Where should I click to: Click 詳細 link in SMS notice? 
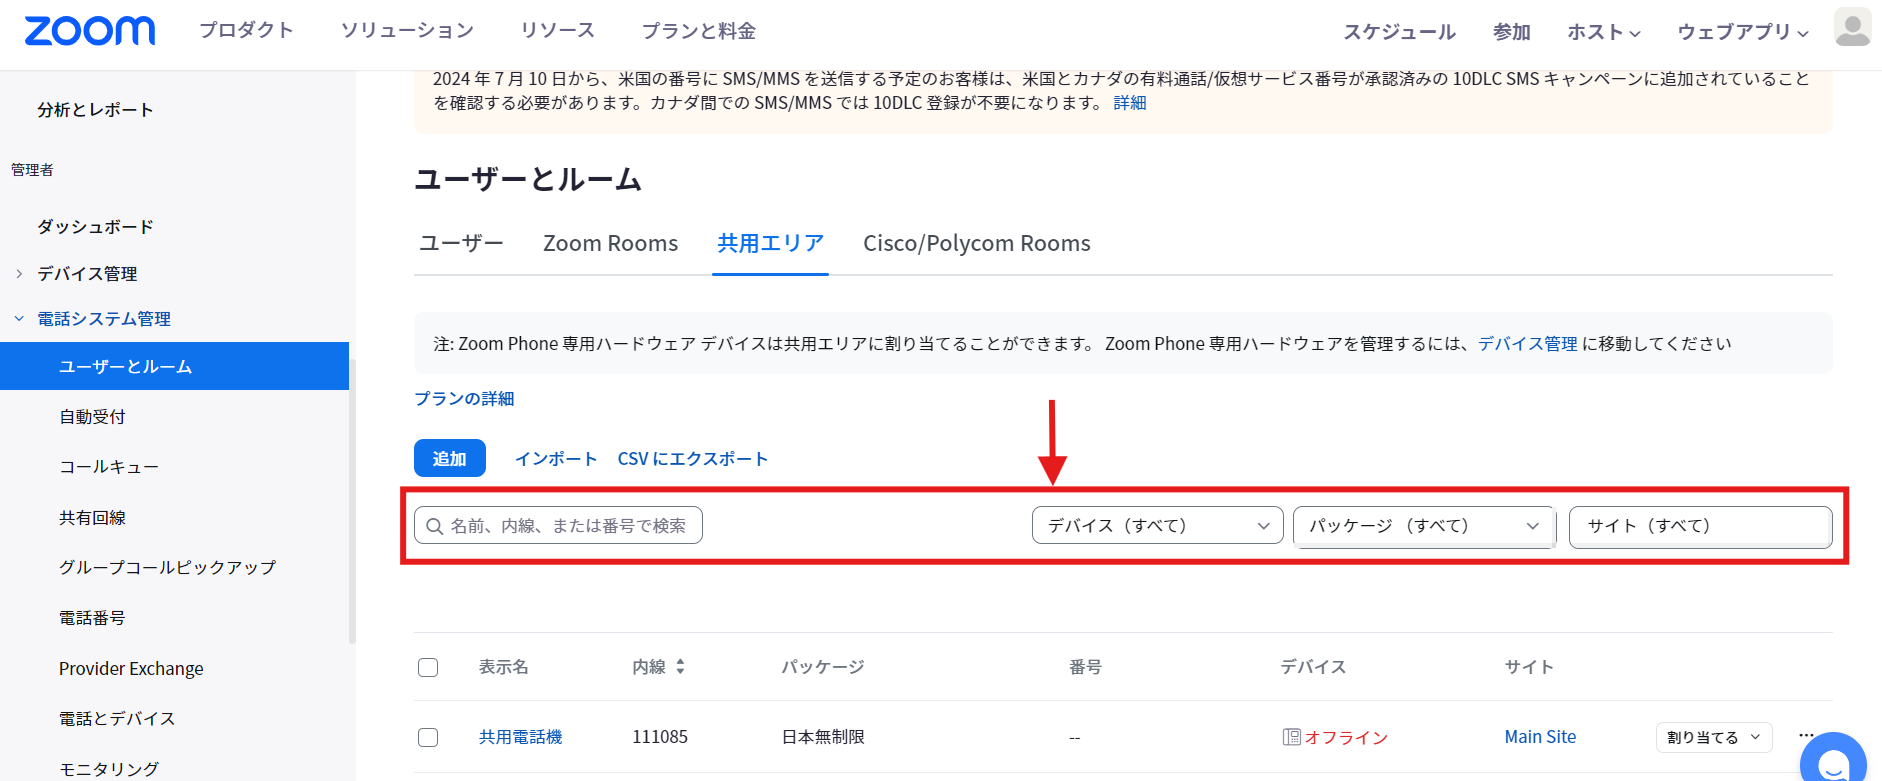tap(1130, 102)
